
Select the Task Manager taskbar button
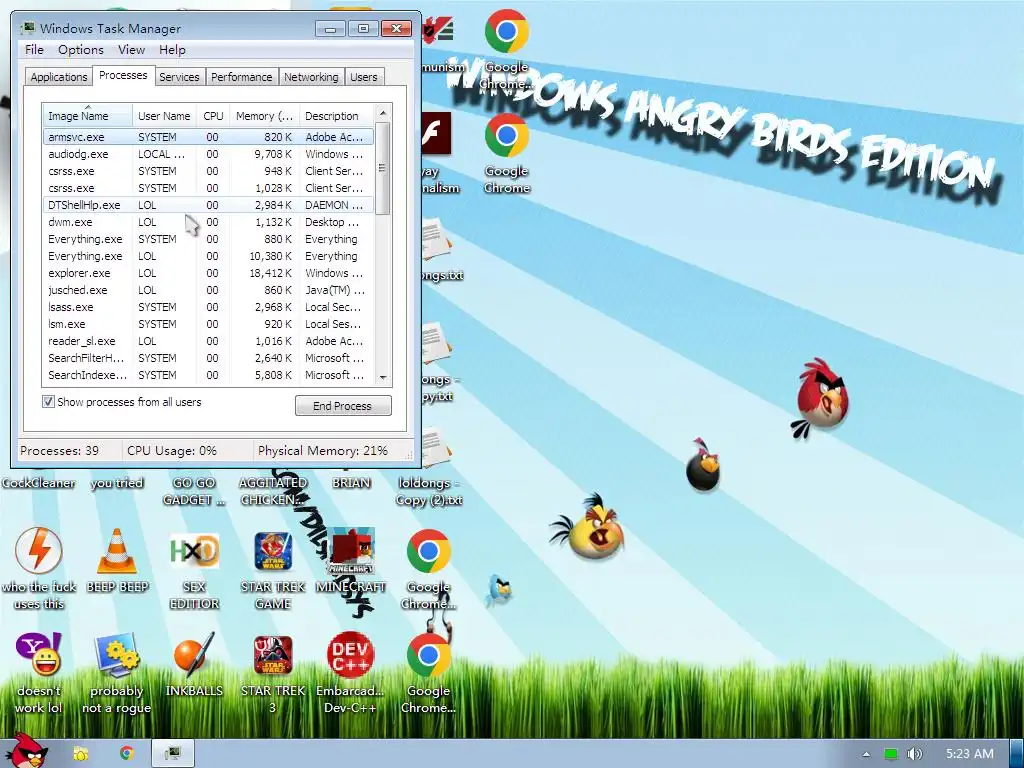point(173,754)
